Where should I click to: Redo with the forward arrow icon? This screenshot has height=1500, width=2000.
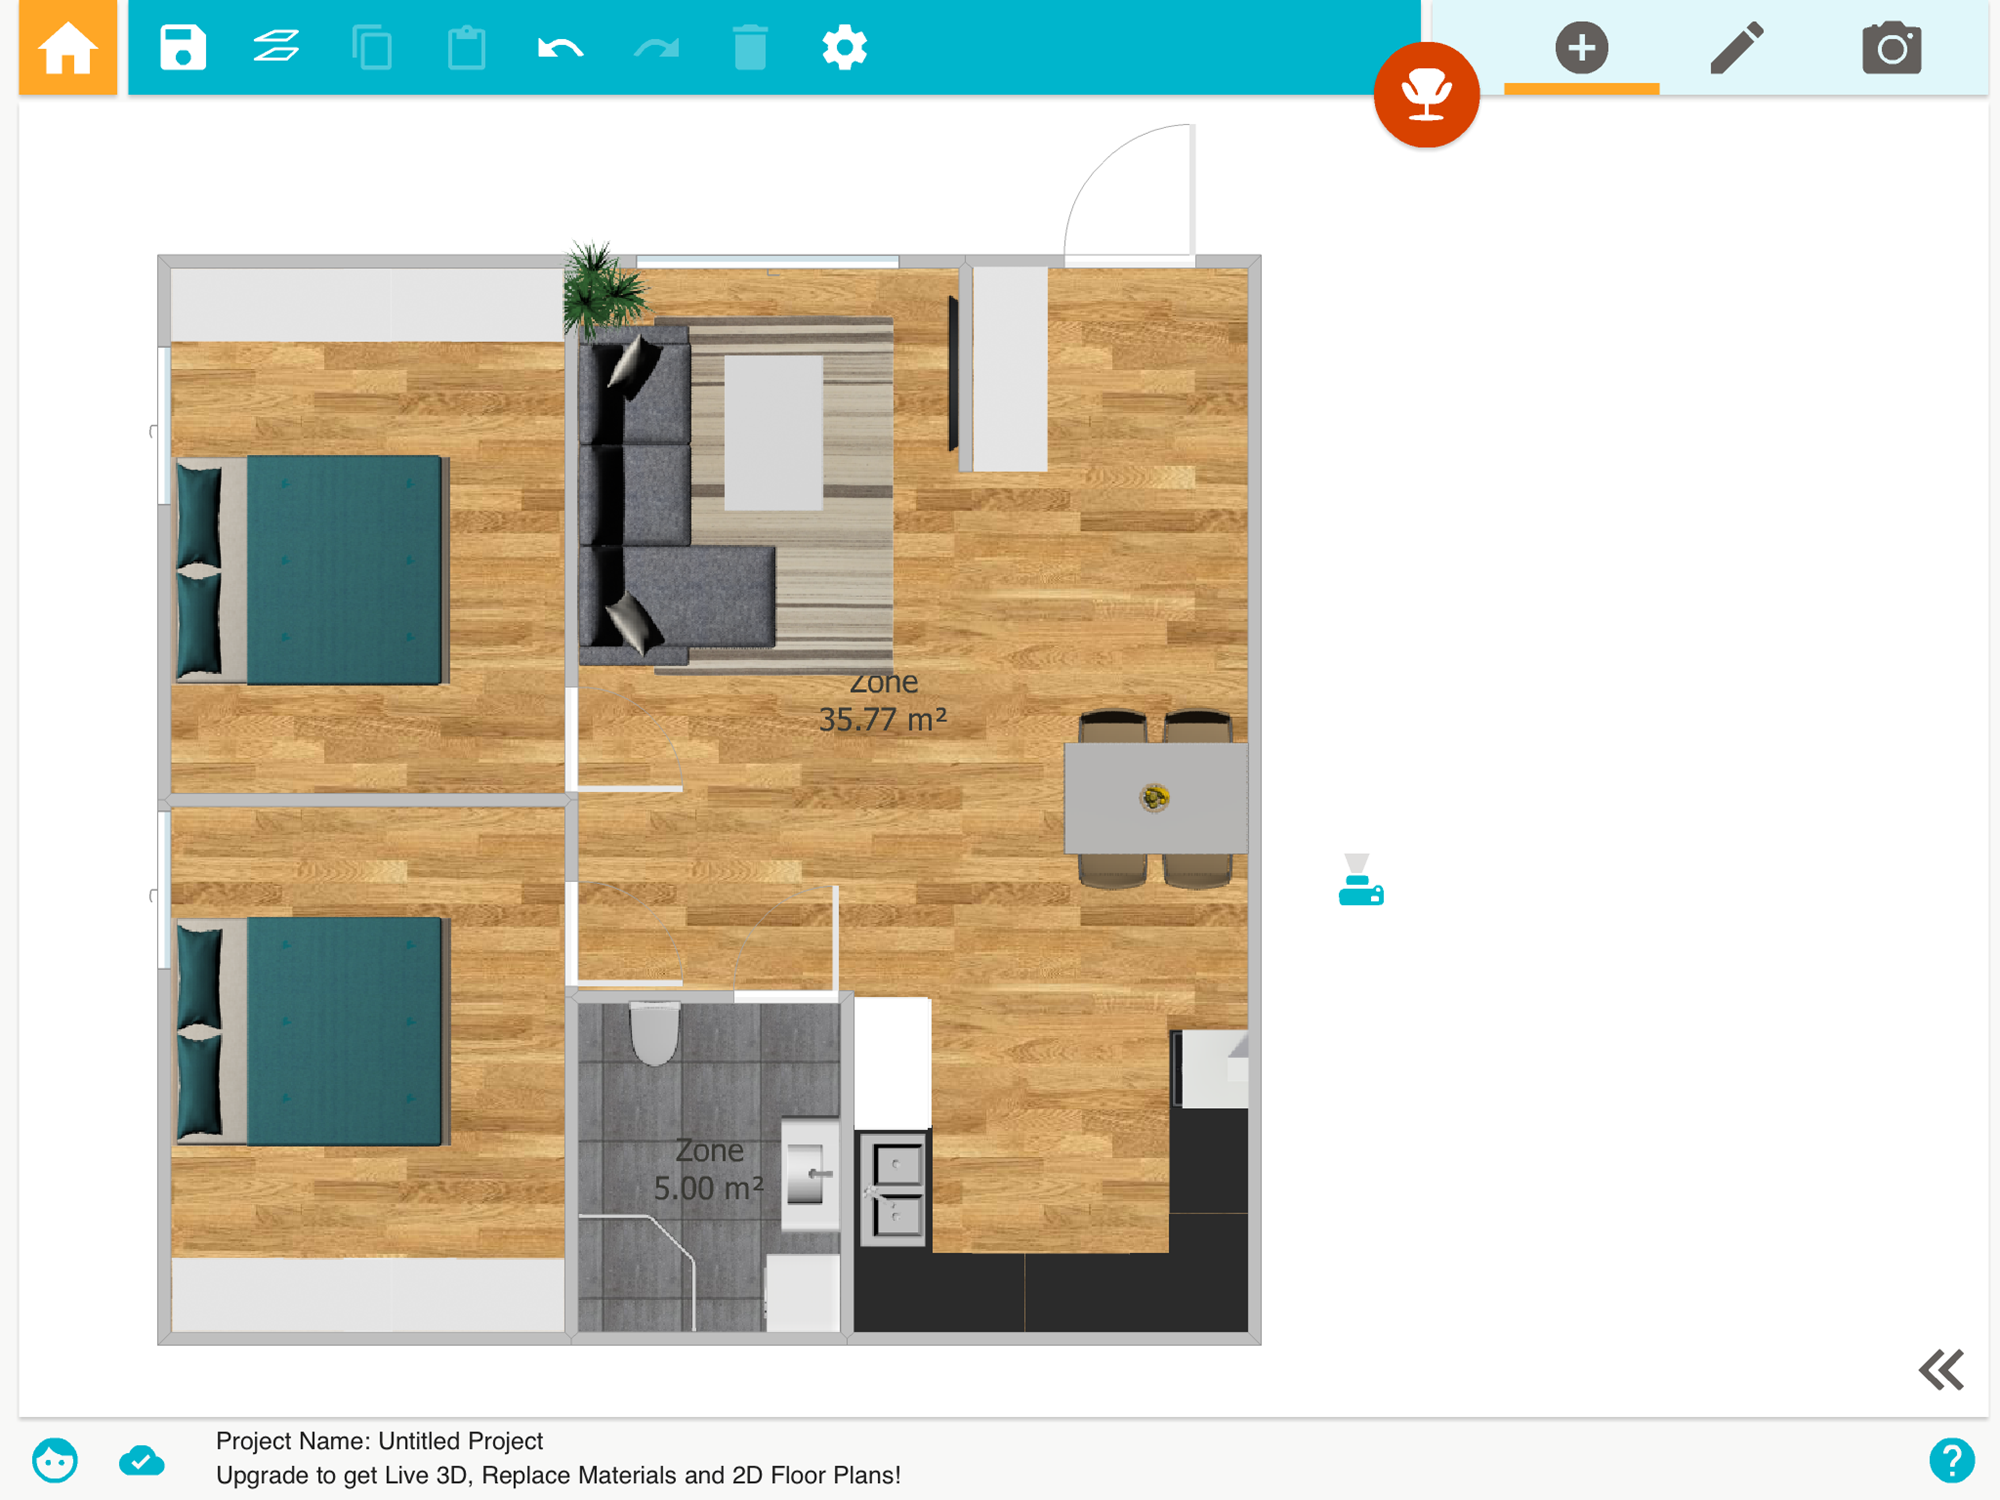pyautogui.click(x=656, y=47)
